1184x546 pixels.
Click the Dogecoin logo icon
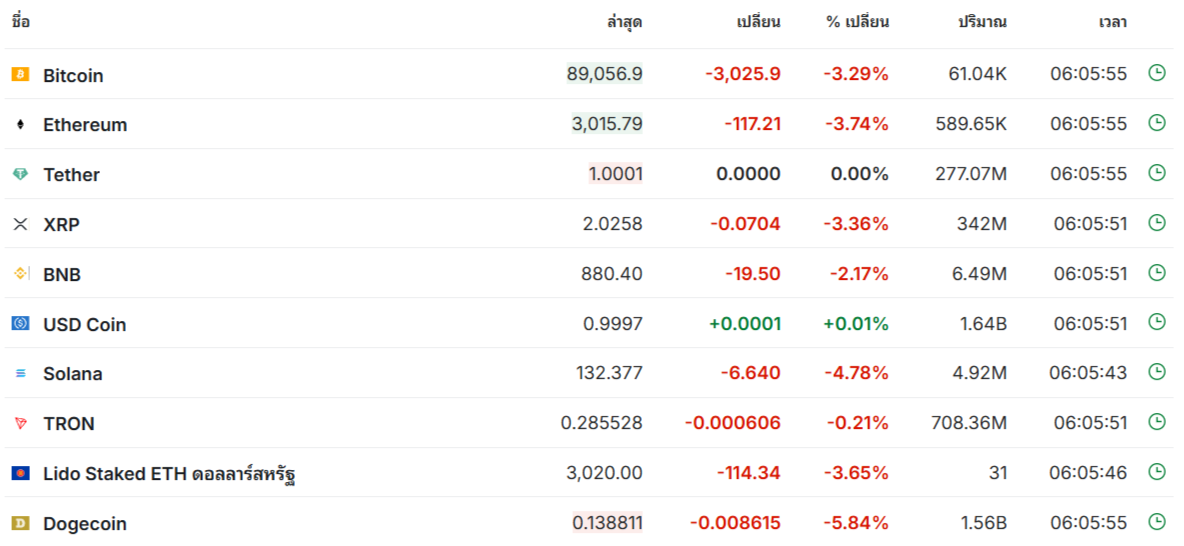20,523
